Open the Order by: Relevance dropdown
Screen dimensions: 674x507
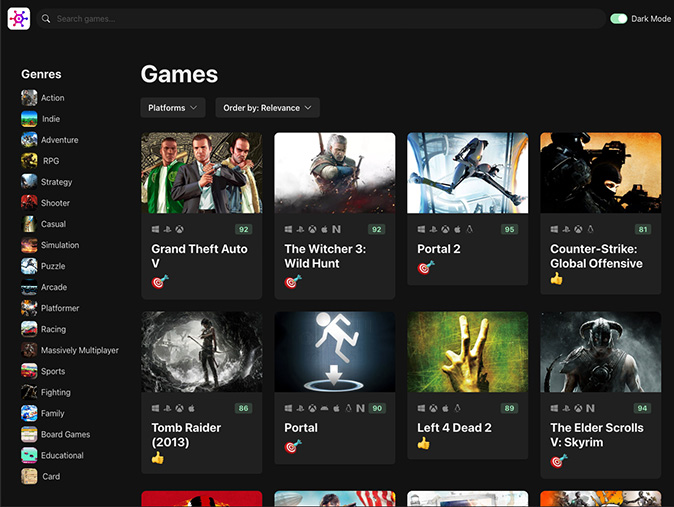(x=267, y=108)
